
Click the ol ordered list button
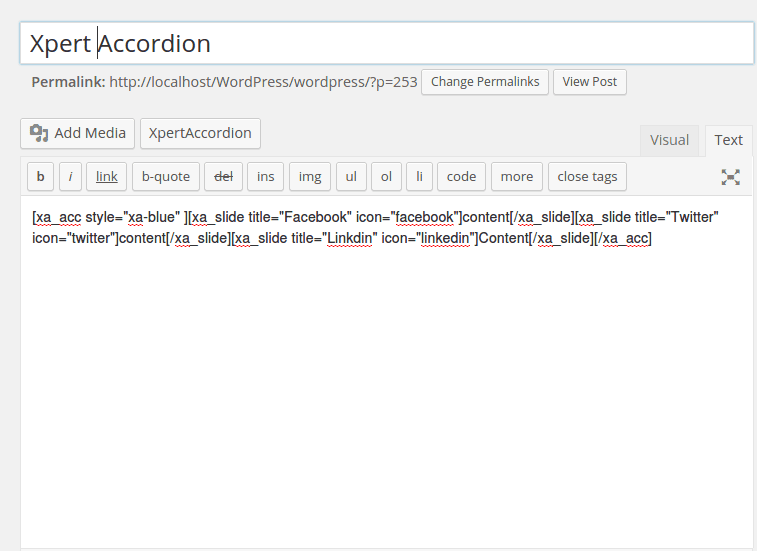(x=386, y=177)
